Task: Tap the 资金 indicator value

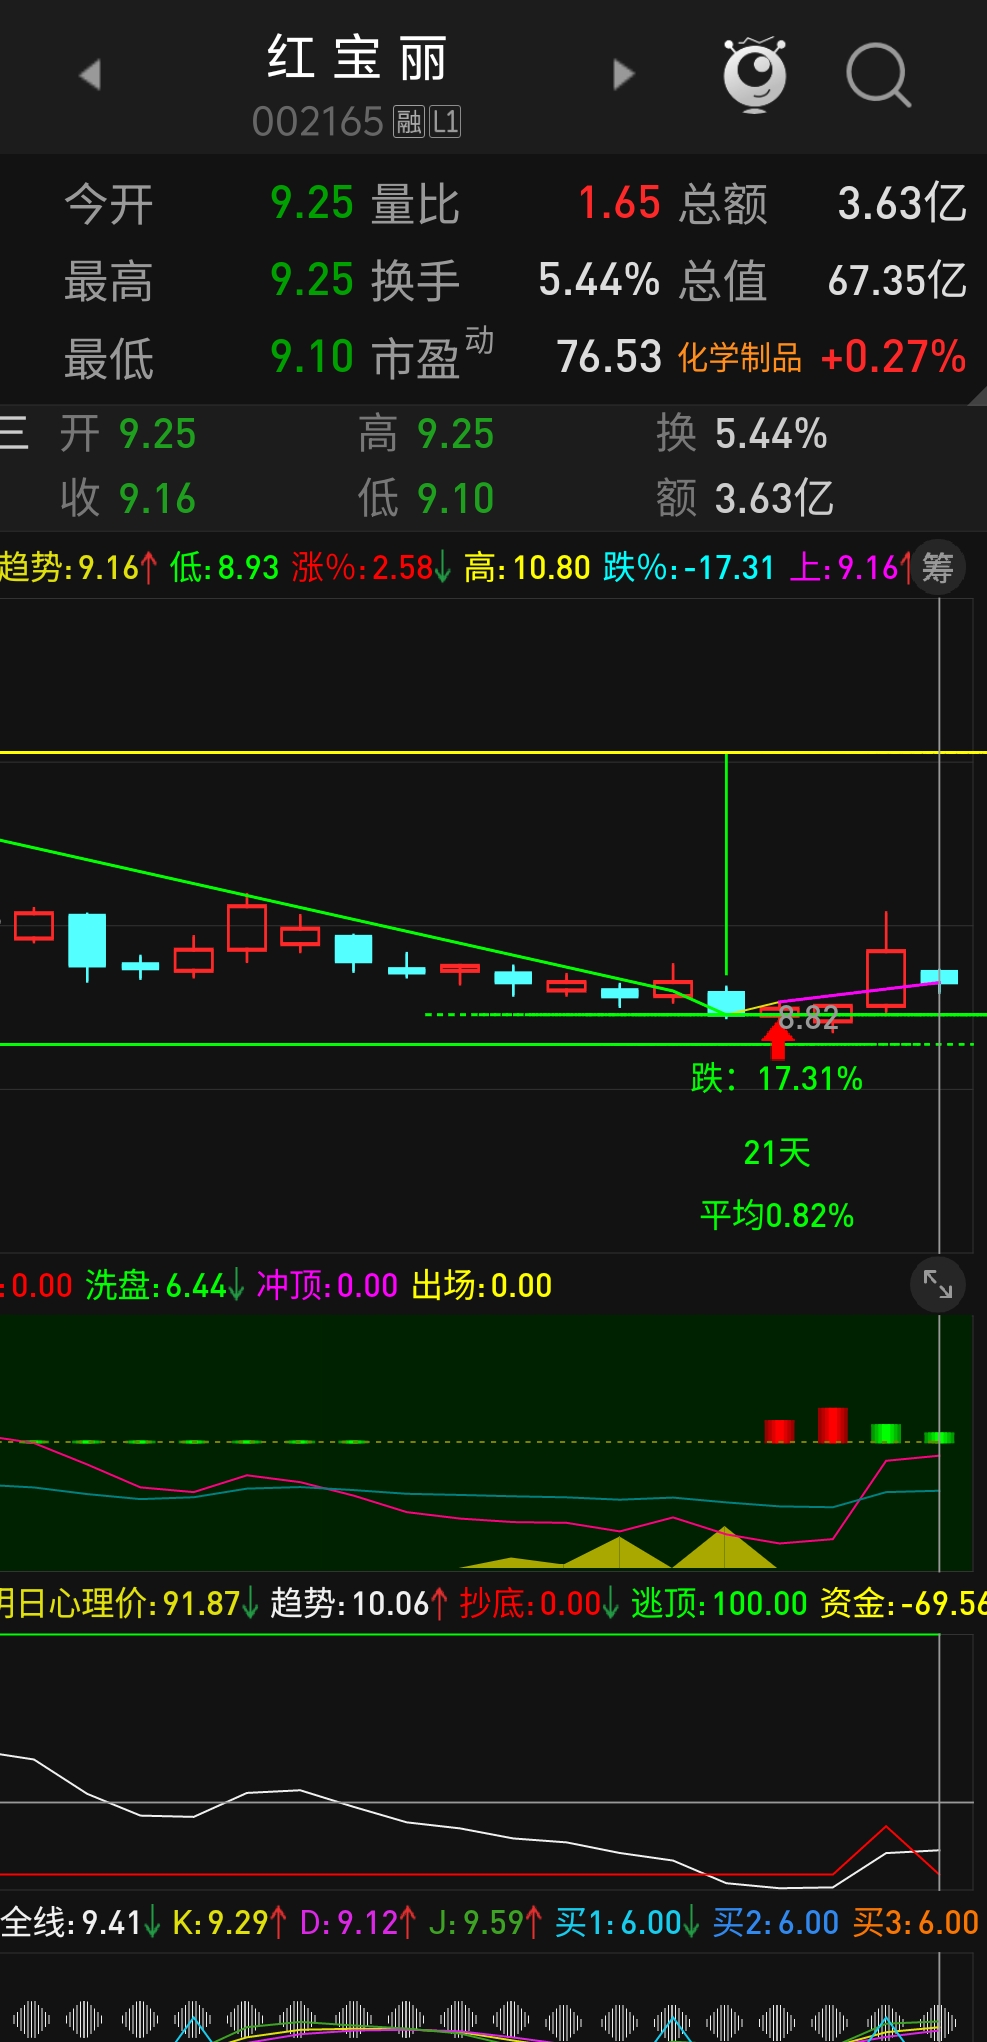Action: pos(903,1603)
